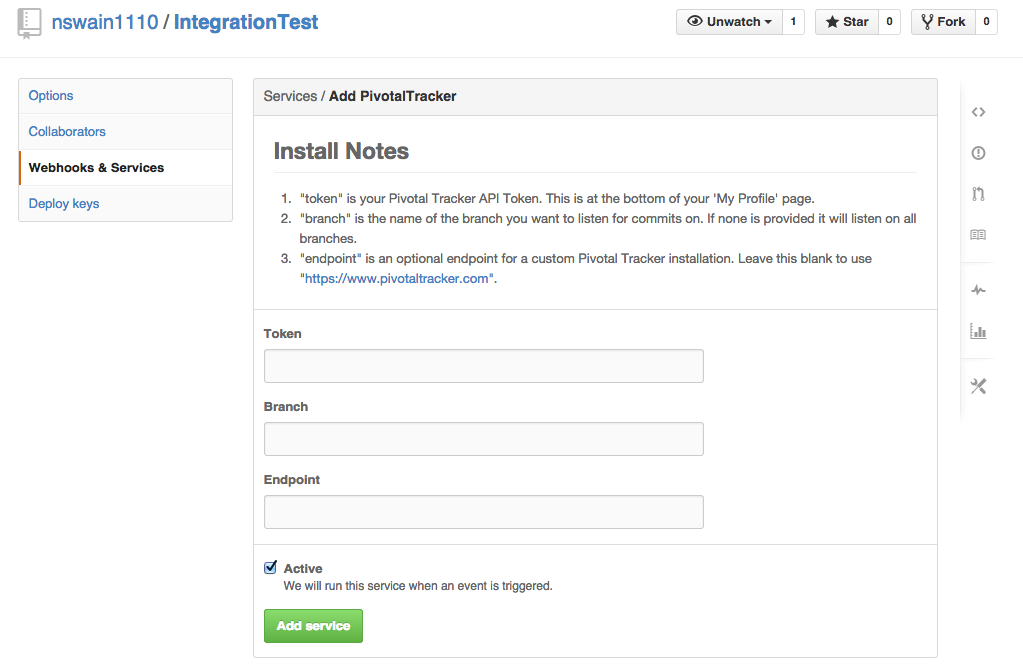Fork the IntegrationTest repository
1023x665 pixels.
[943, 22]
